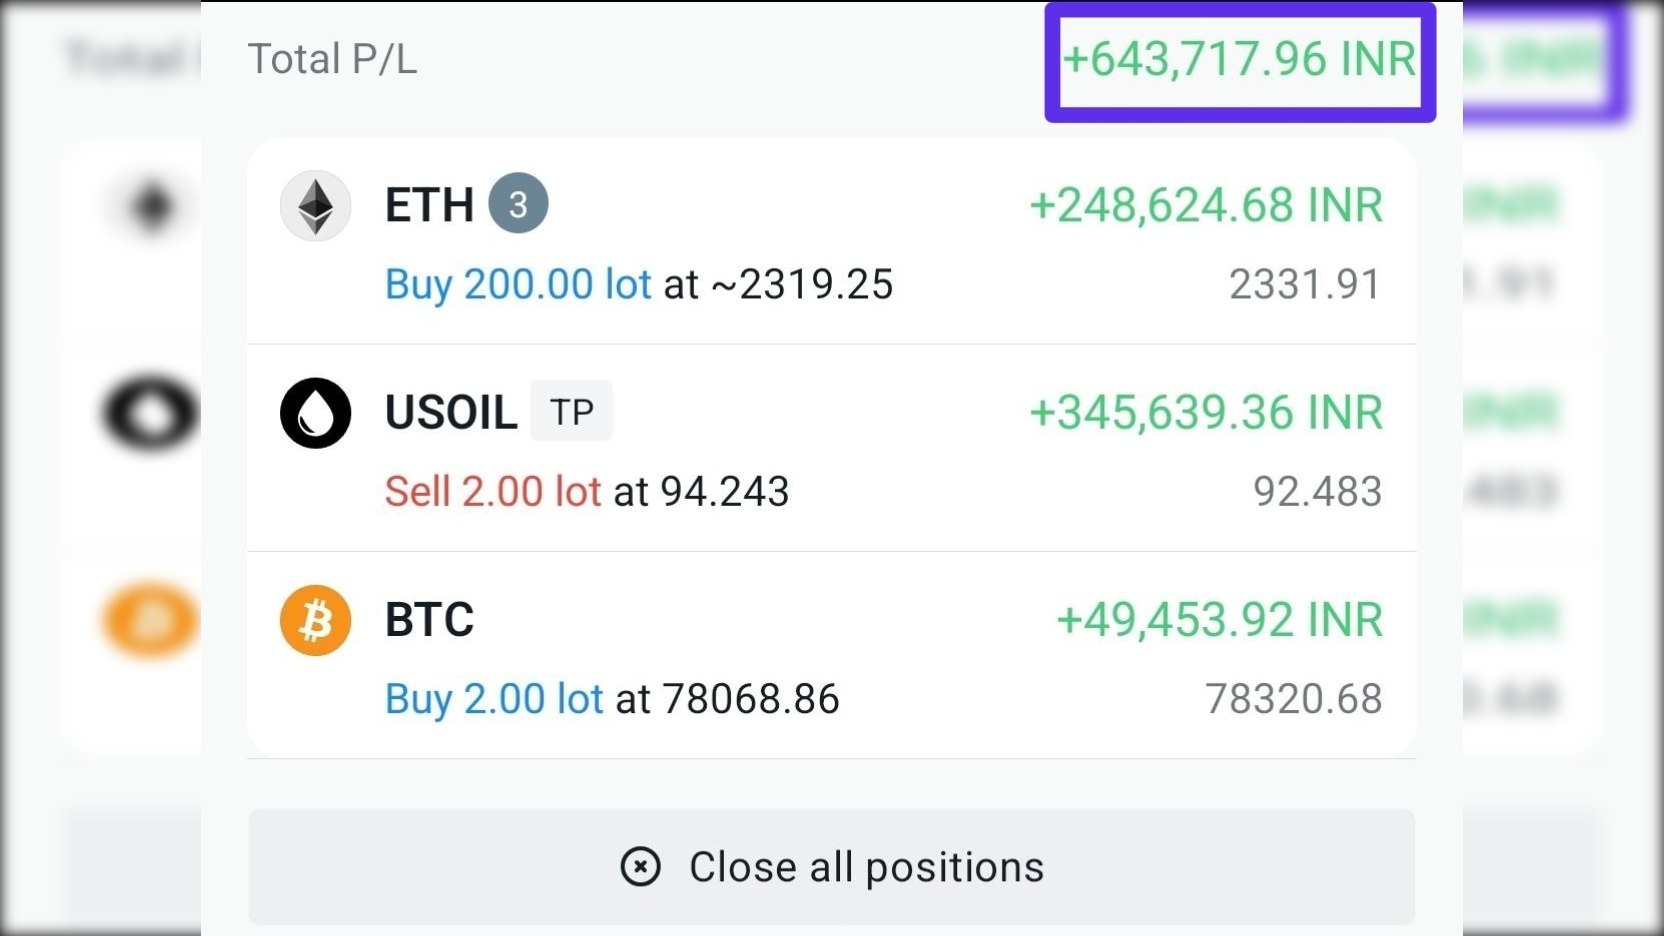1664x936 pixels.
Task: Open Sell 2.00 lot USOIL details
Action: pos(493,492)
